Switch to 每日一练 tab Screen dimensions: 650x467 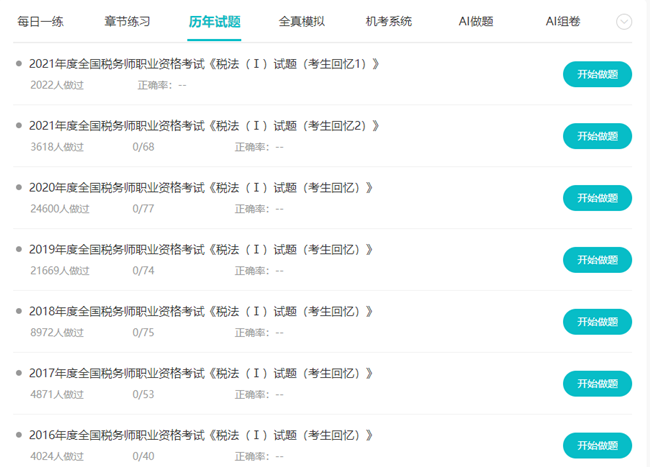(x=40, y=21)
